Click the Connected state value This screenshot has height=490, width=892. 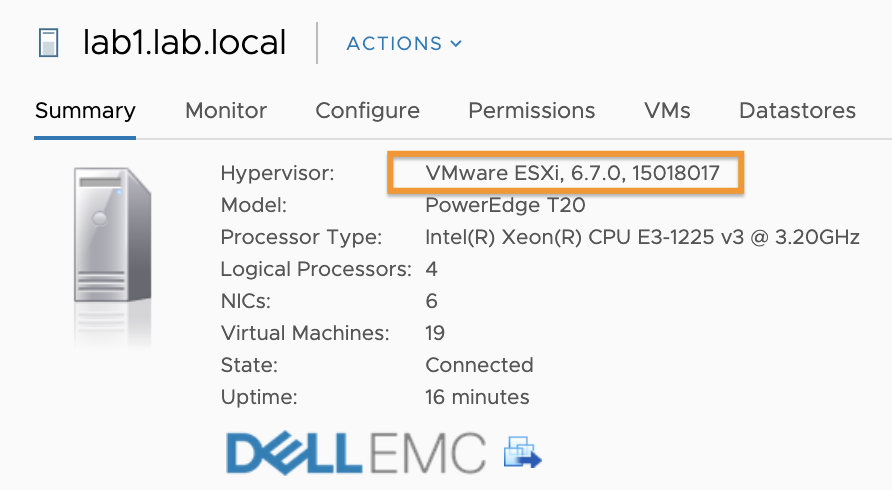(479, 365)
